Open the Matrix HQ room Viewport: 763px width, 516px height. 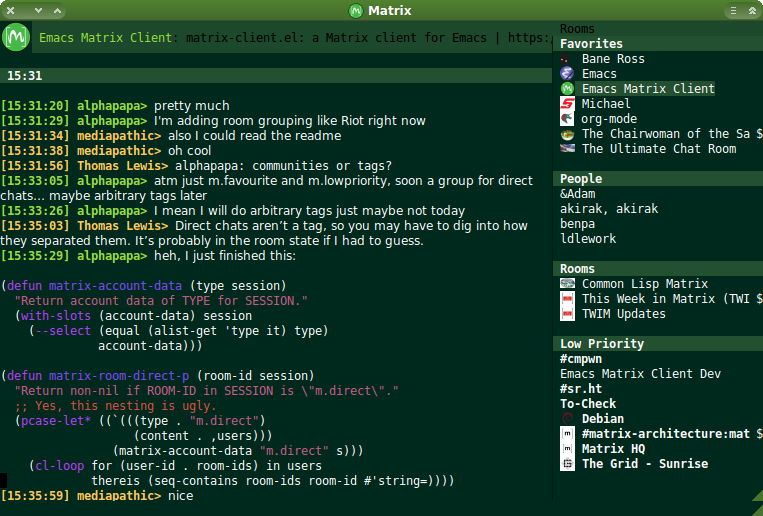(613, 449)
